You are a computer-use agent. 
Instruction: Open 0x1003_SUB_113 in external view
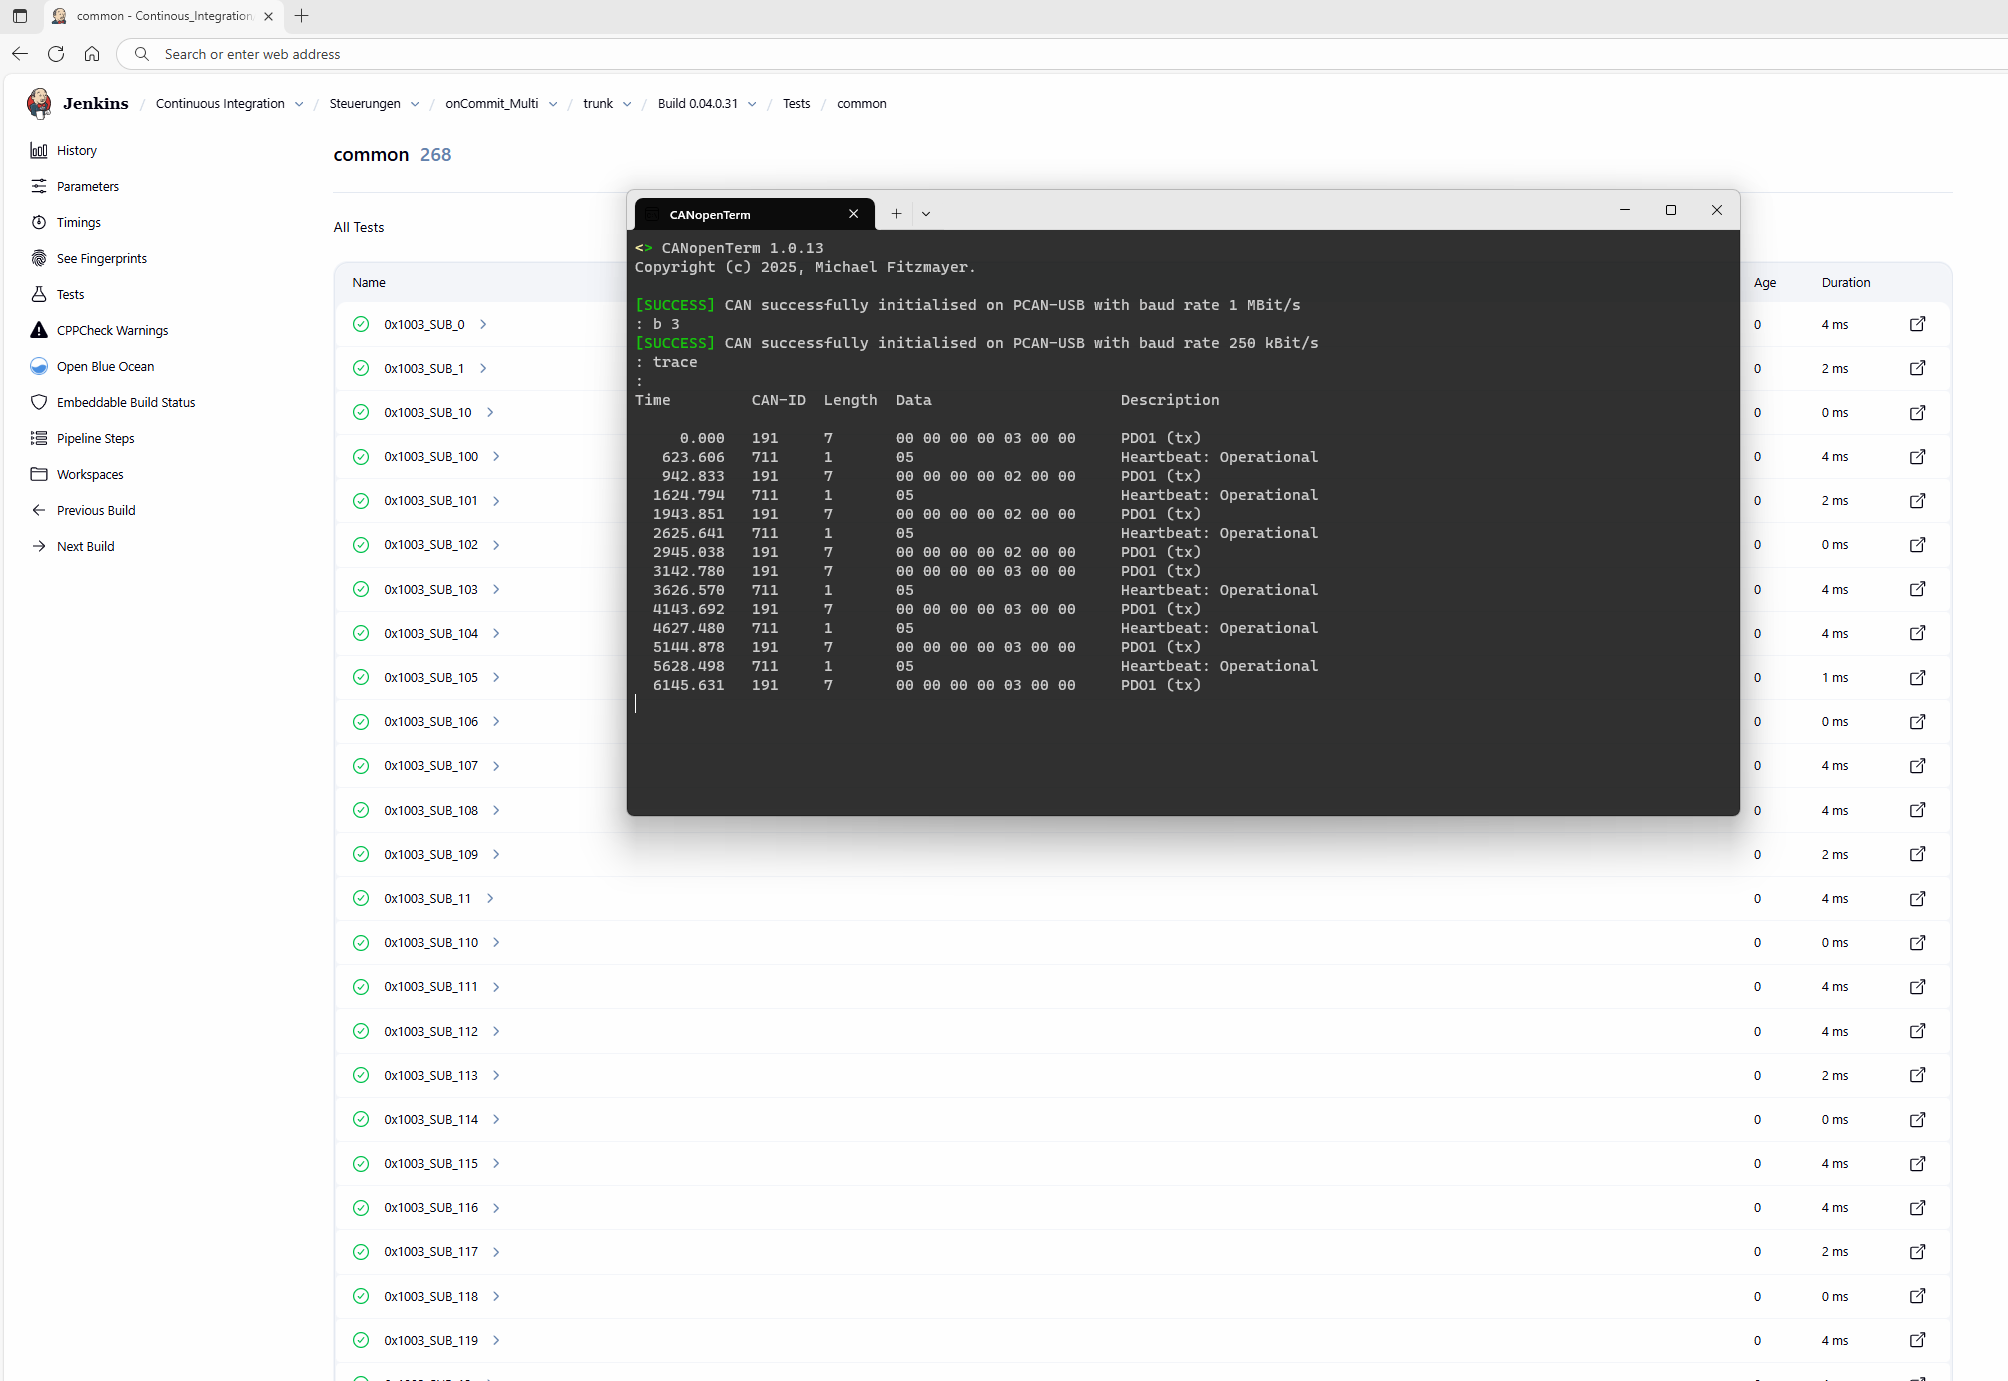pyautogui.click(x=1918, y=1075)
